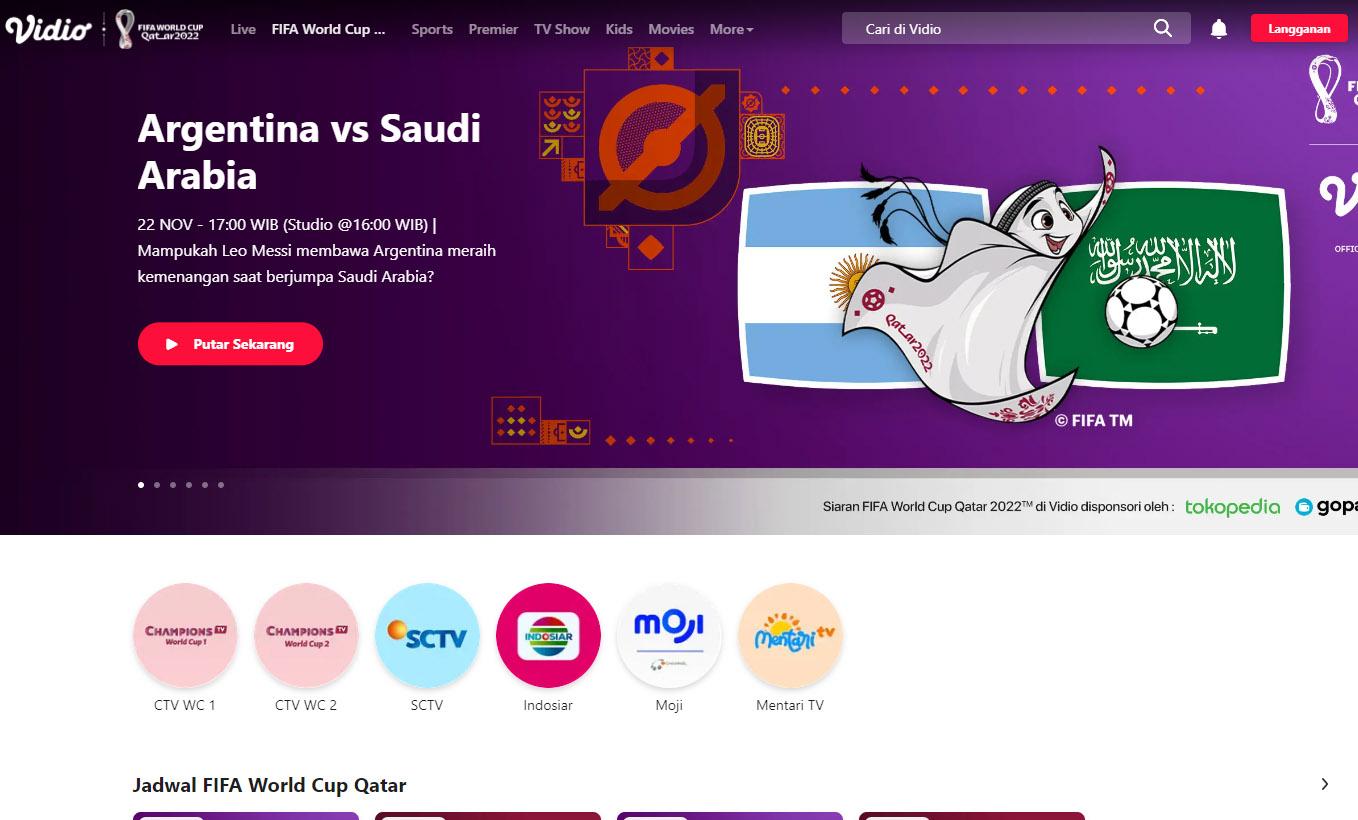1358x820 pixels.
Task: Open the Moji channel icon
Action: pos(669,635)
